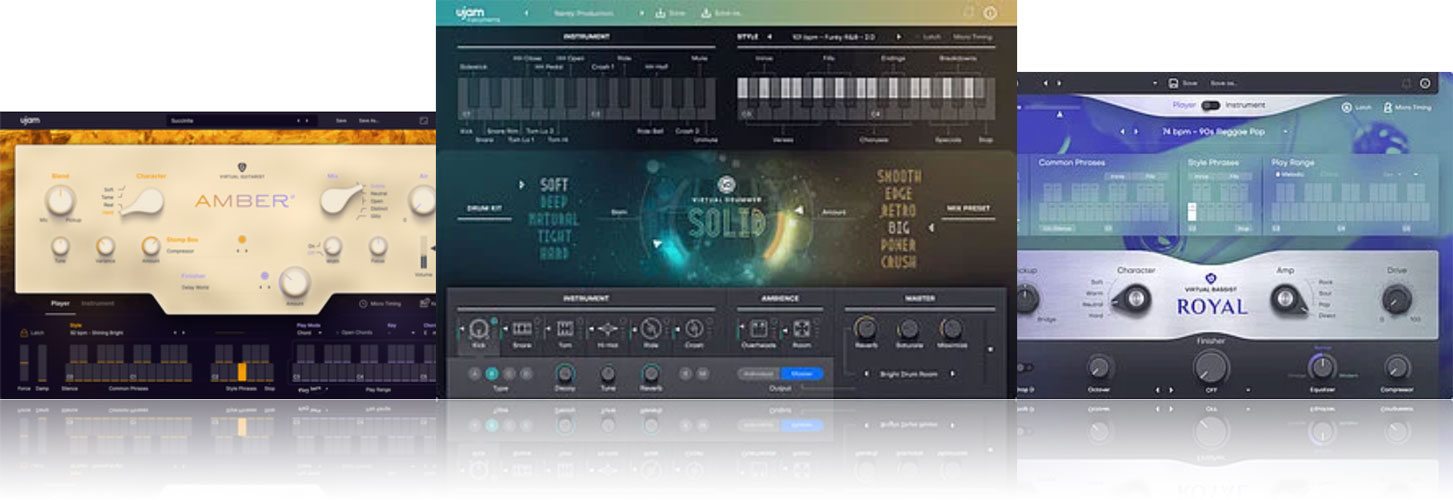
Task: Select the Ride cymbal channel icon
Action: point(650,328)
